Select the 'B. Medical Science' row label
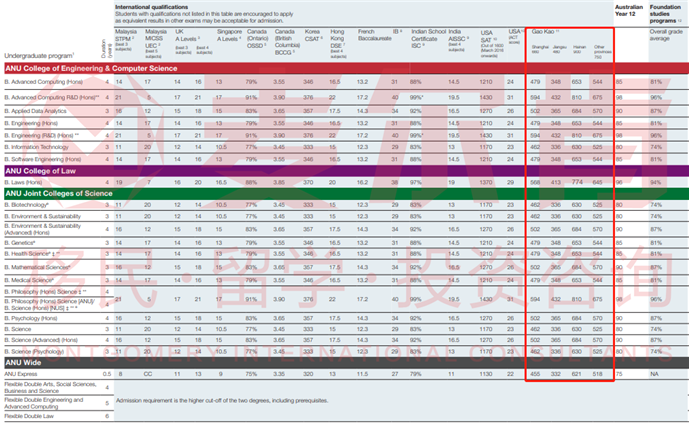Screen dimensions: 689x424 29,280
